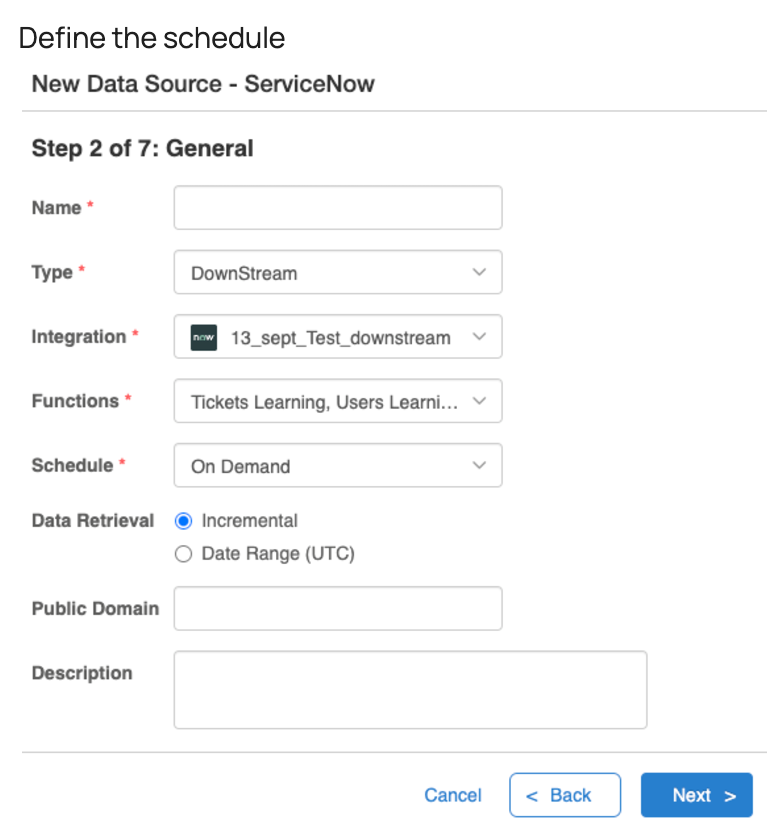
Task: Click the ServiceNow 'now' logo icon
Action: pyautogui.click(x=204, y=338)
